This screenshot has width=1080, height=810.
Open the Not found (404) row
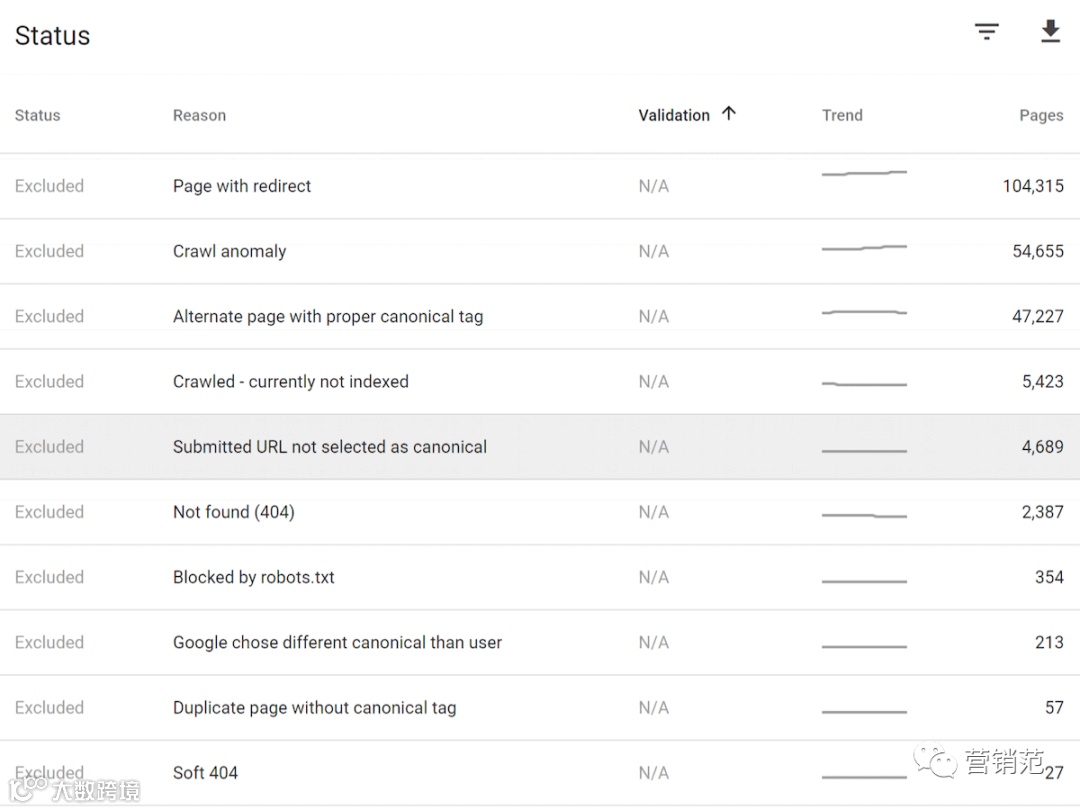233,512
